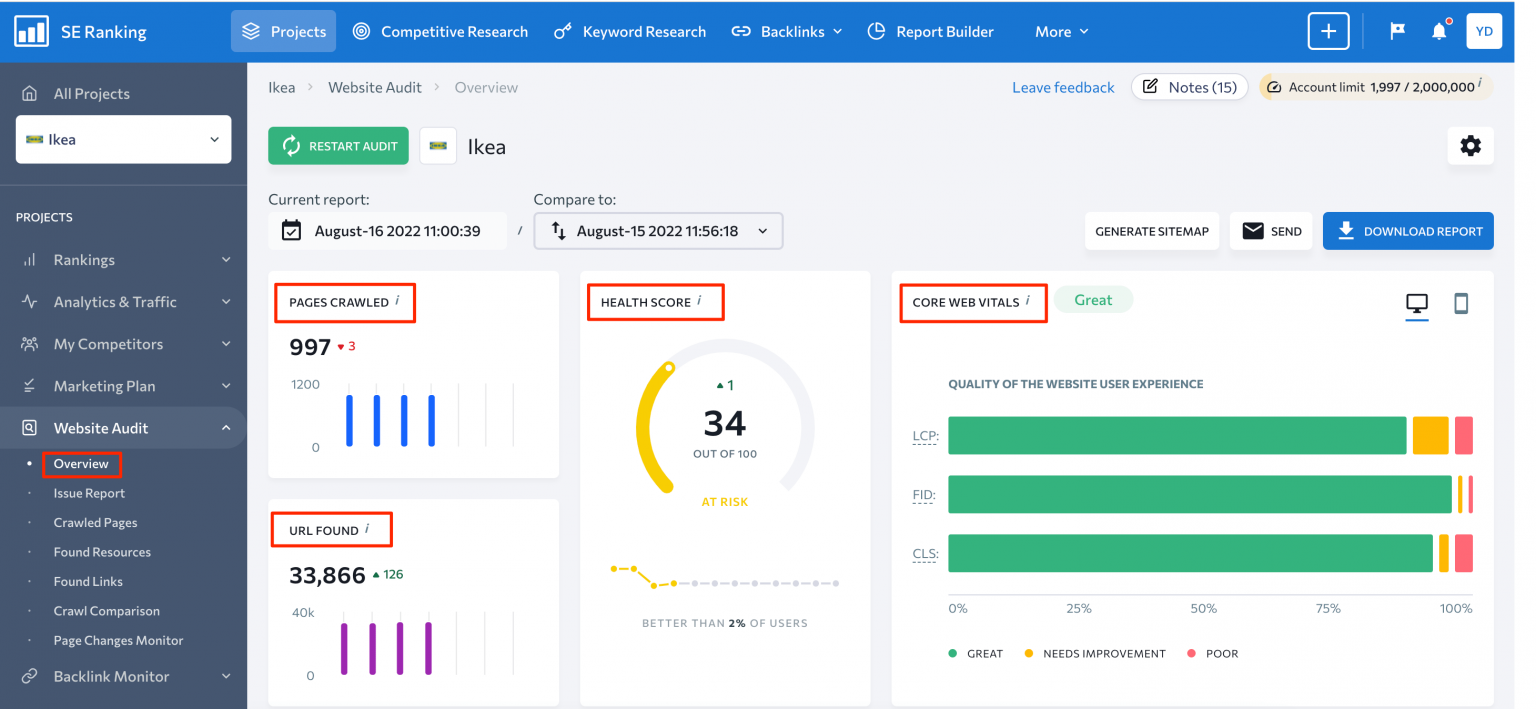
Task: Open the Compare to date dropdown
Action: tap(658, 231)
